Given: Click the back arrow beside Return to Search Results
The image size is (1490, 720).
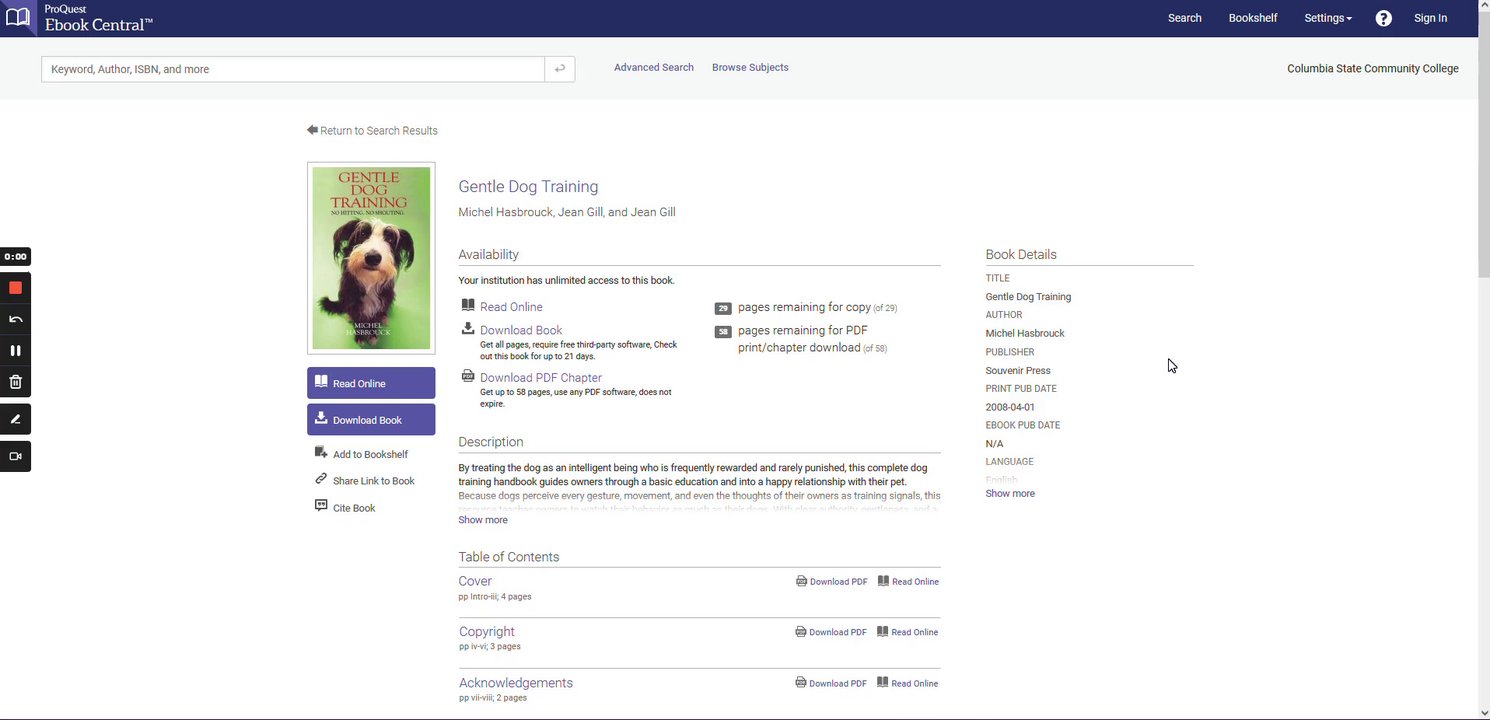Looking at the screenshot, I should pyautogui.click(x=312, y=130).
